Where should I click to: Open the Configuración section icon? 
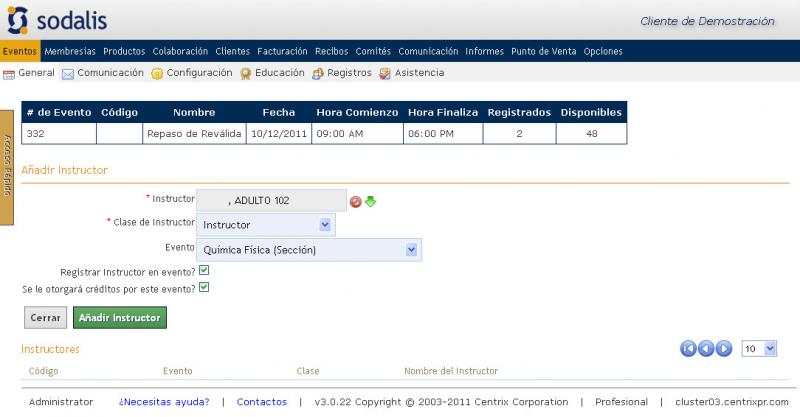157,73
